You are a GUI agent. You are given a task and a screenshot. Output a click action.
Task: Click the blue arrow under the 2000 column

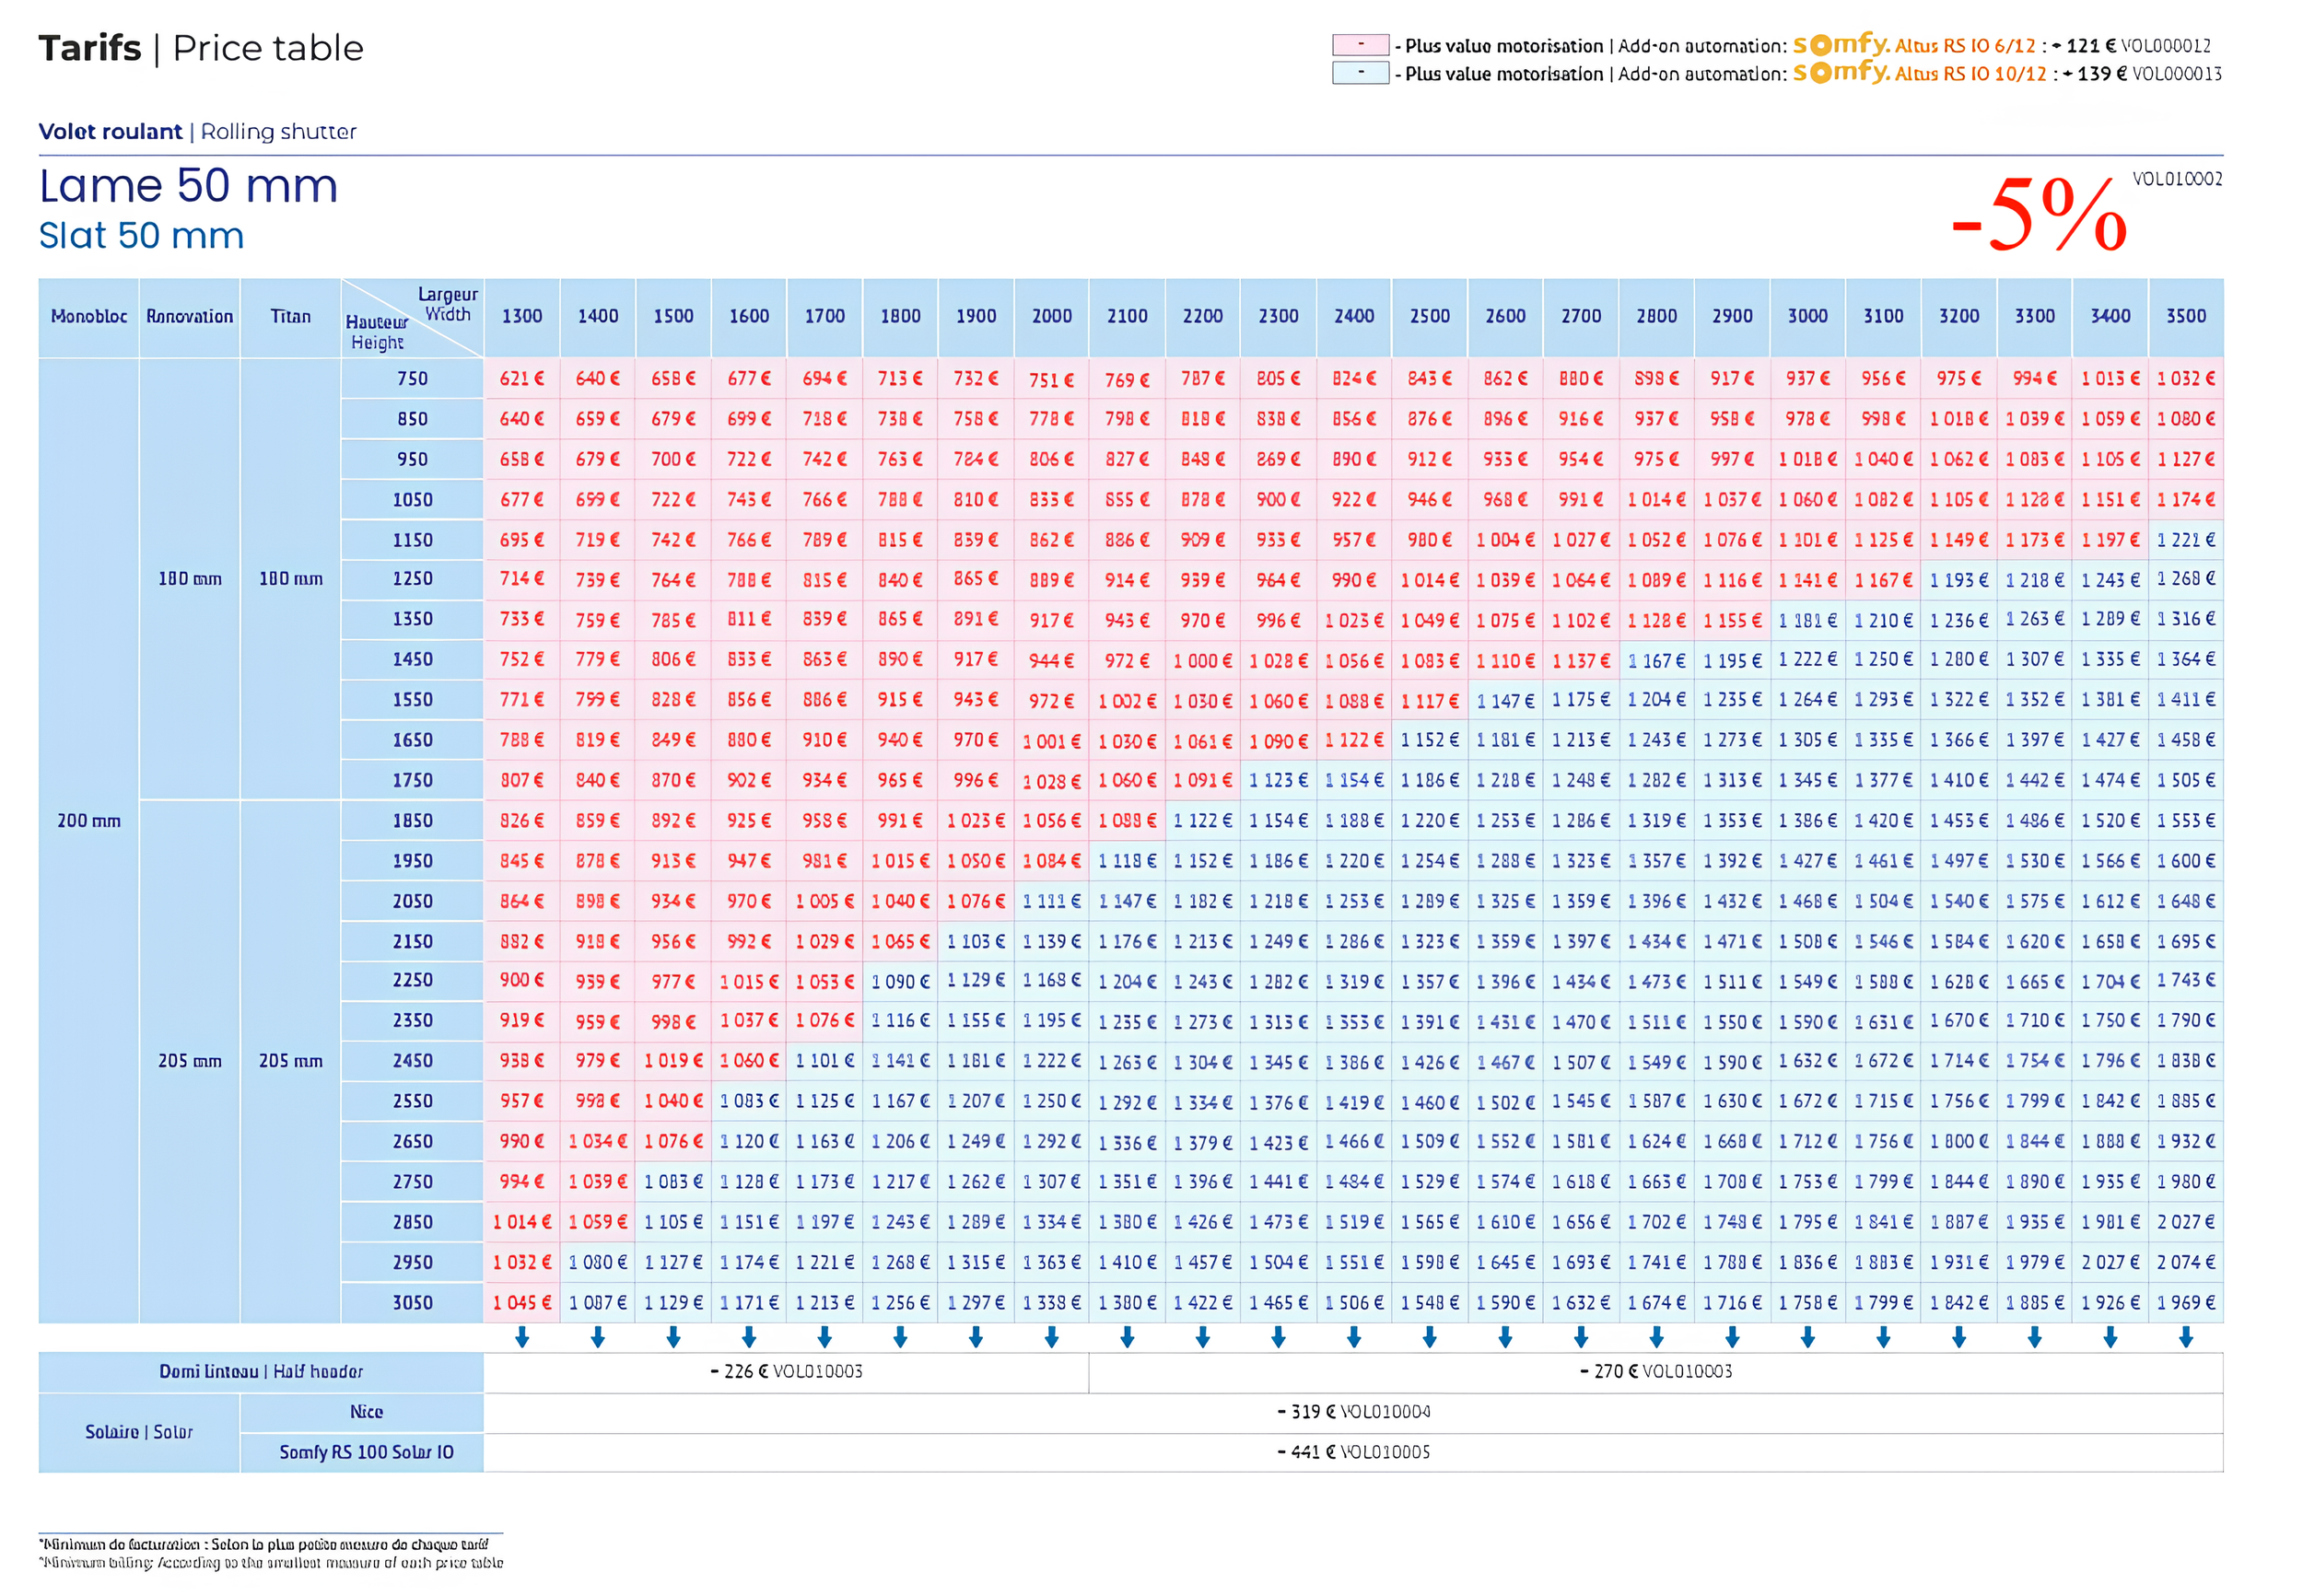1051,1337
